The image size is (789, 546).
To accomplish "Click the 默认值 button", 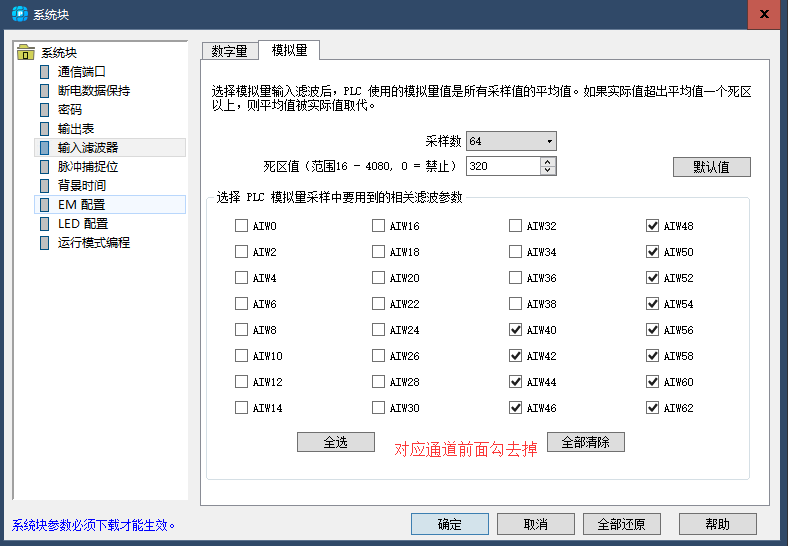I will point(712,167).
